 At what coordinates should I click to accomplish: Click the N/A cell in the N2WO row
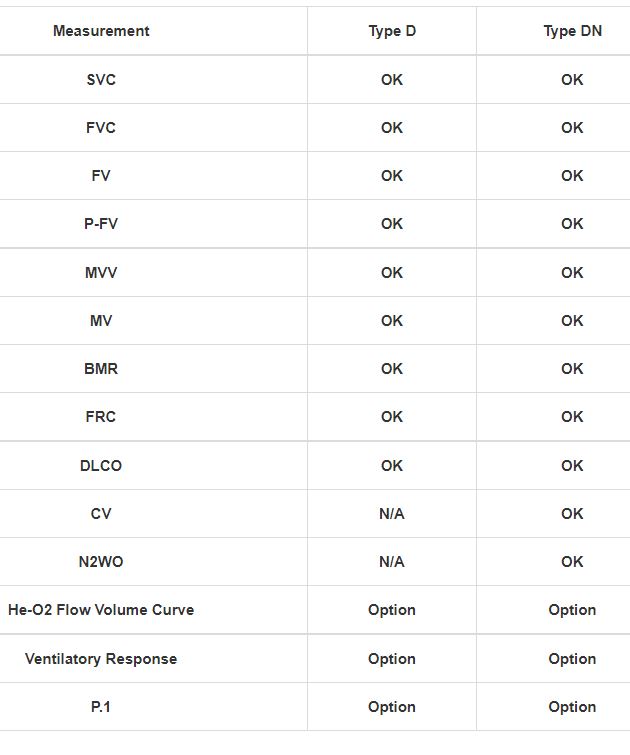392,561
